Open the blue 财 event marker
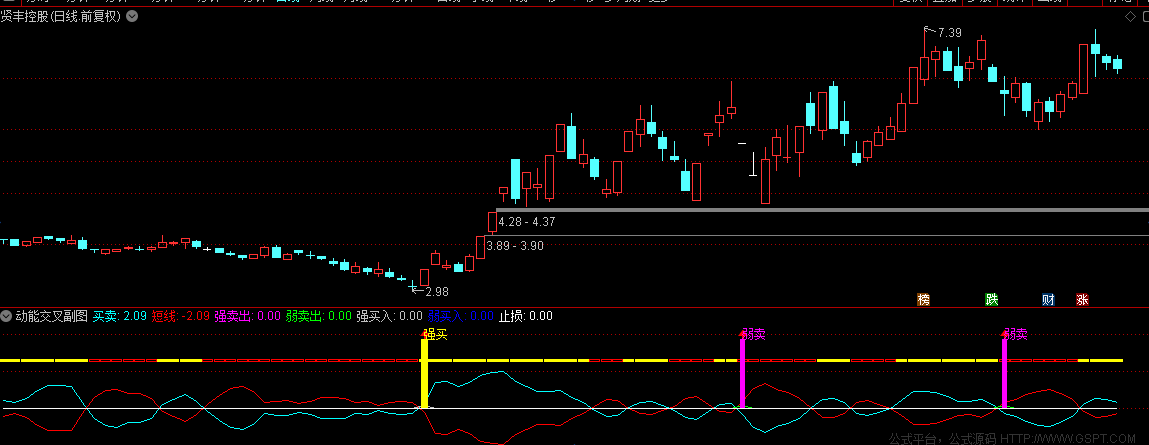 coord(1048,299)
